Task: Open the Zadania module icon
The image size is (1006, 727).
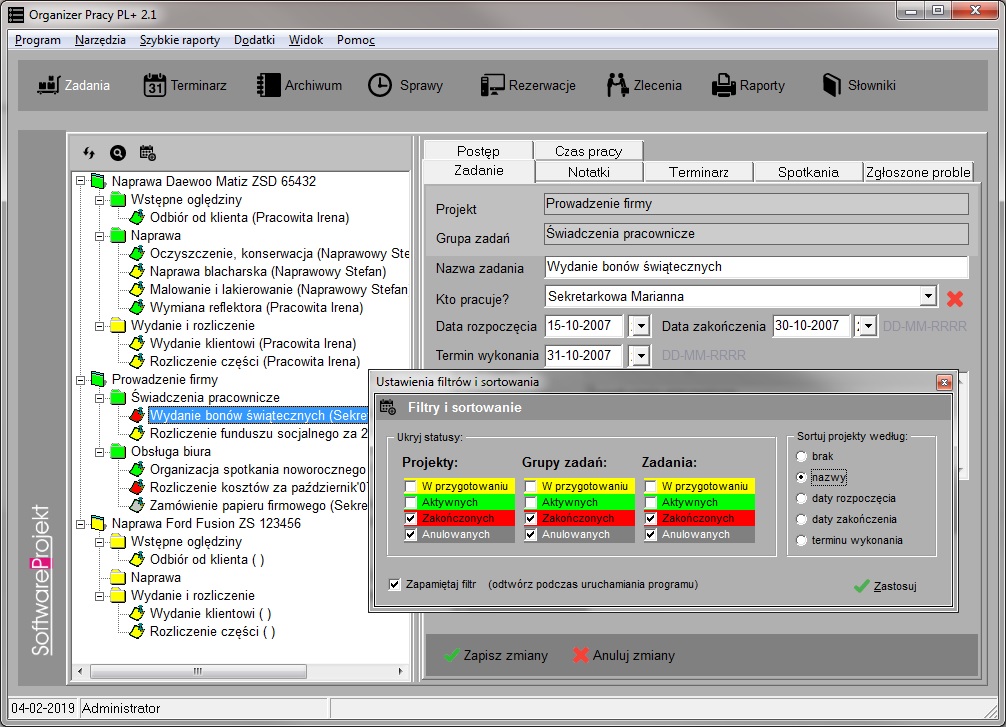Action: [x=49, y=85]
